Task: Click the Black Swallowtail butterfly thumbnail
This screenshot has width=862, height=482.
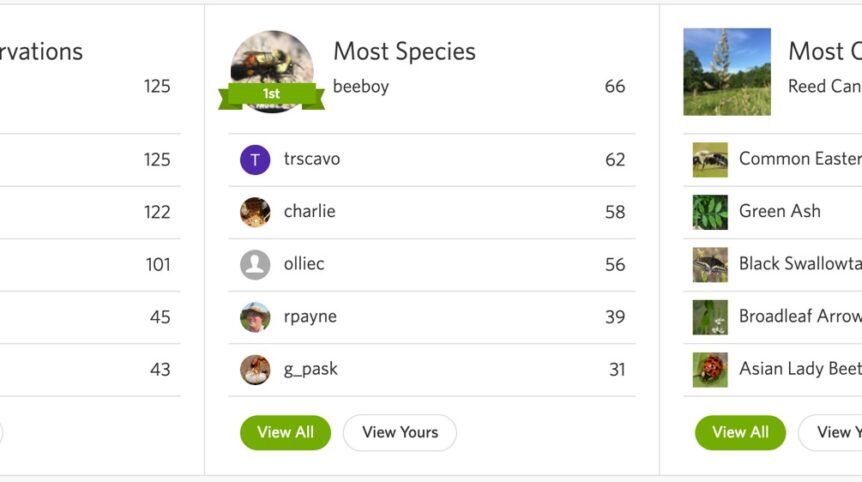Action: [710, 265]
